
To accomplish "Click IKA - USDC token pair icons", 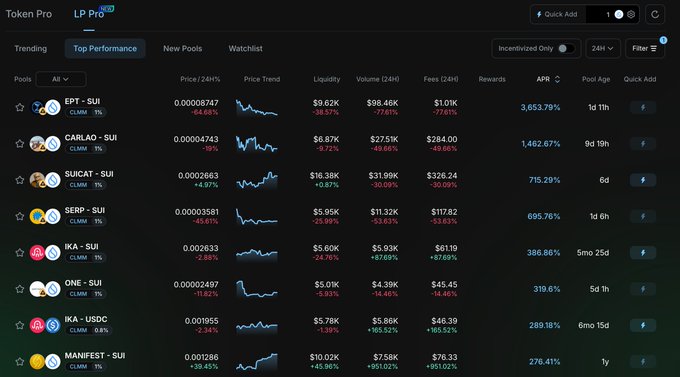I will (46, 325).
